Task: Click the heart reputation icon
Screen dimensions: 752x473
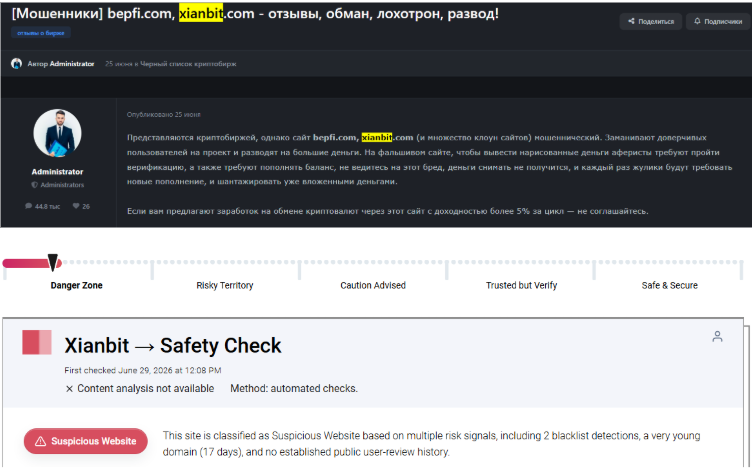Action: (x=76, y=206)
